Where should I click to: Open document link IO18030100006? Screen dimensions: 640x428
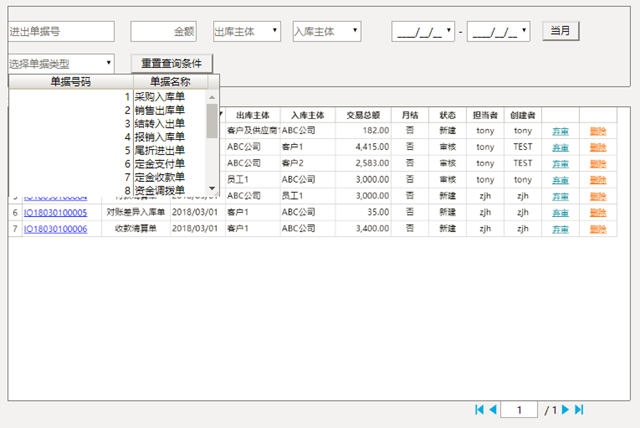[56, 229]
